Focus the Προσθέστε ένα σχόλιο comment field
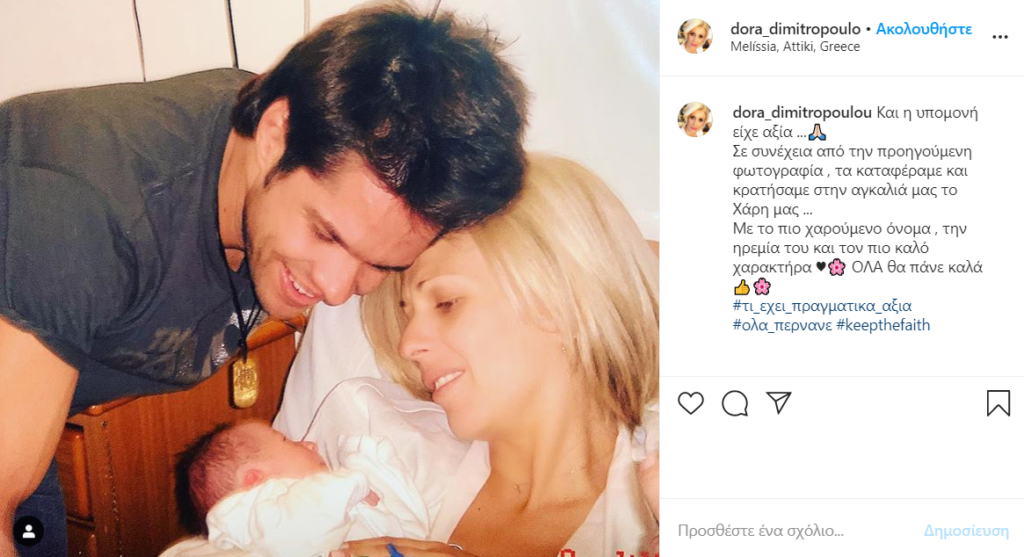The height and width of the screenshot is (557, 1024). click(x=793, y=531)
